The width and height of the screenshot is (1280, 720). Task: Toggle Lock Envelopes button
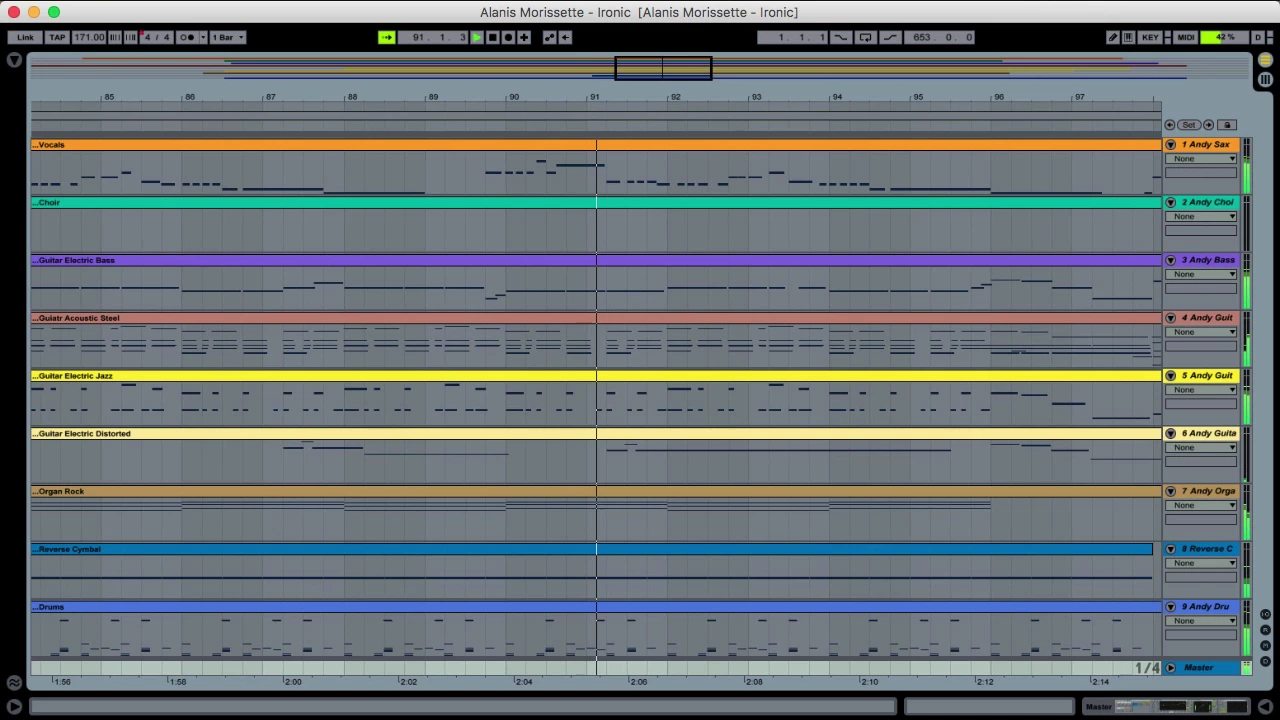coord(1227,125)
